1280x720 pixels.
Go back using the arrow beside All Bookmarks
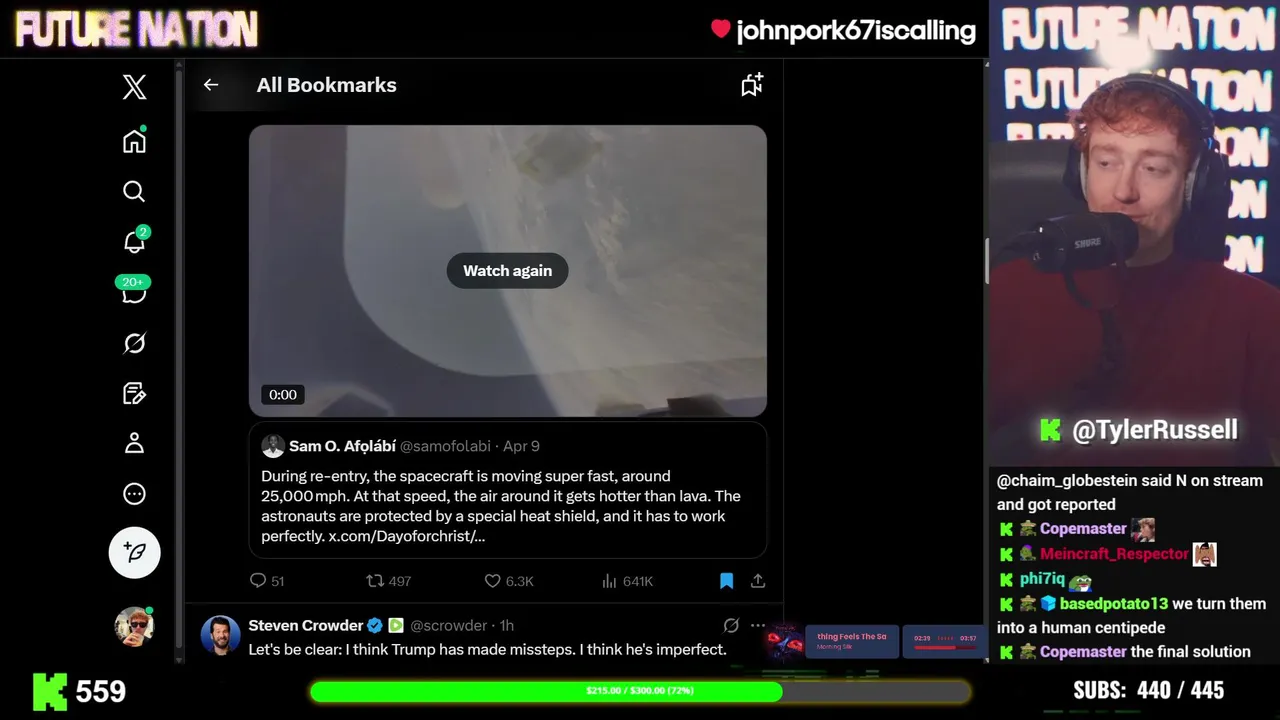210,85
